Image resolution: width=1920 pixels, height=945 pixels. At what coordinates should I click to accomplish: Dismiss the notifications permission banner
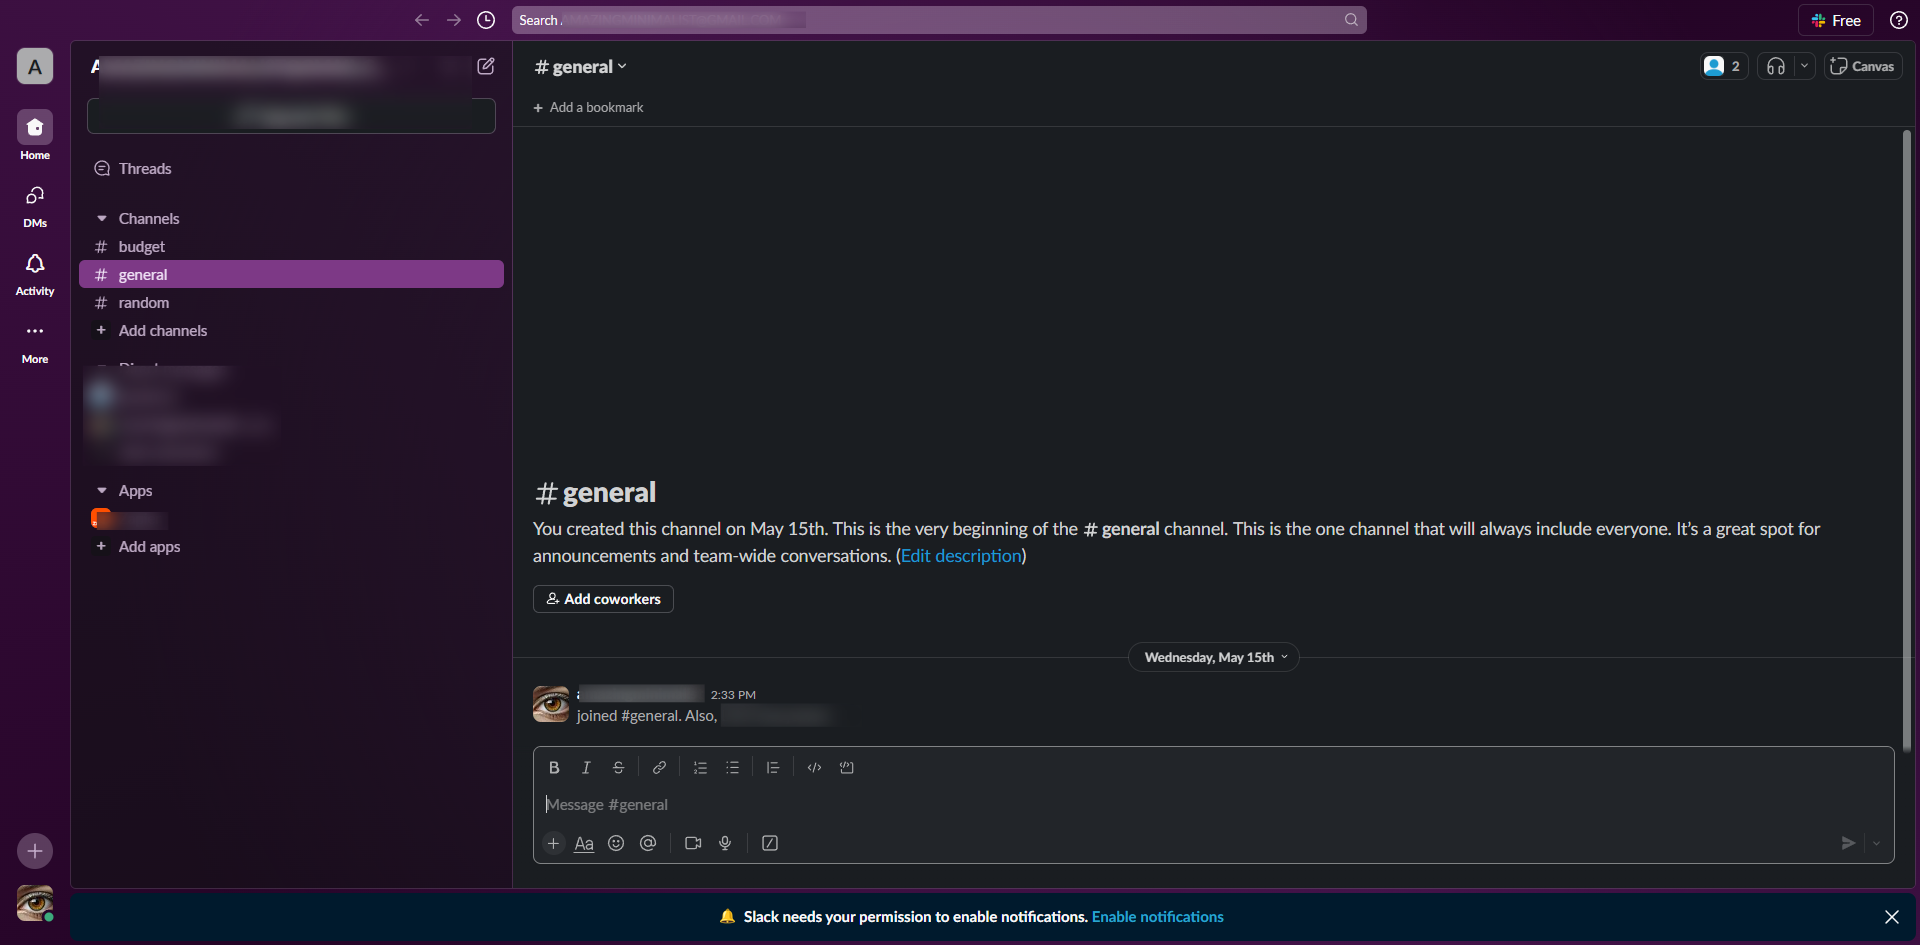1891,917
